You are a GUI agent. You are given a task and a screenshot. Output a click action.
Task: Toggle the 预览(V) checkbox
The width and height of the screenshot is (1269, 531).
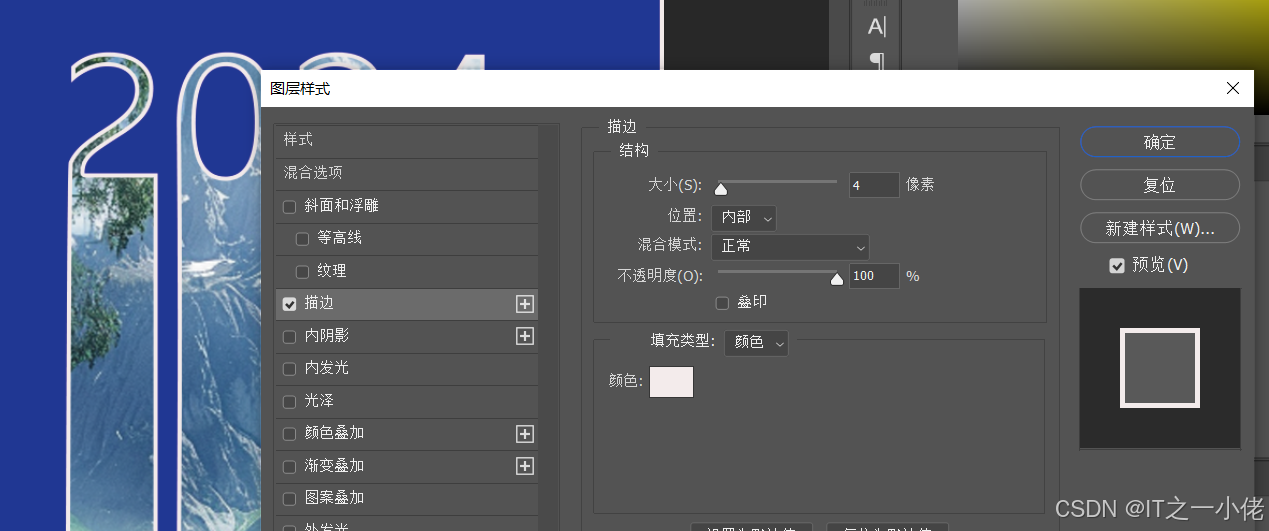(1117, 266)
